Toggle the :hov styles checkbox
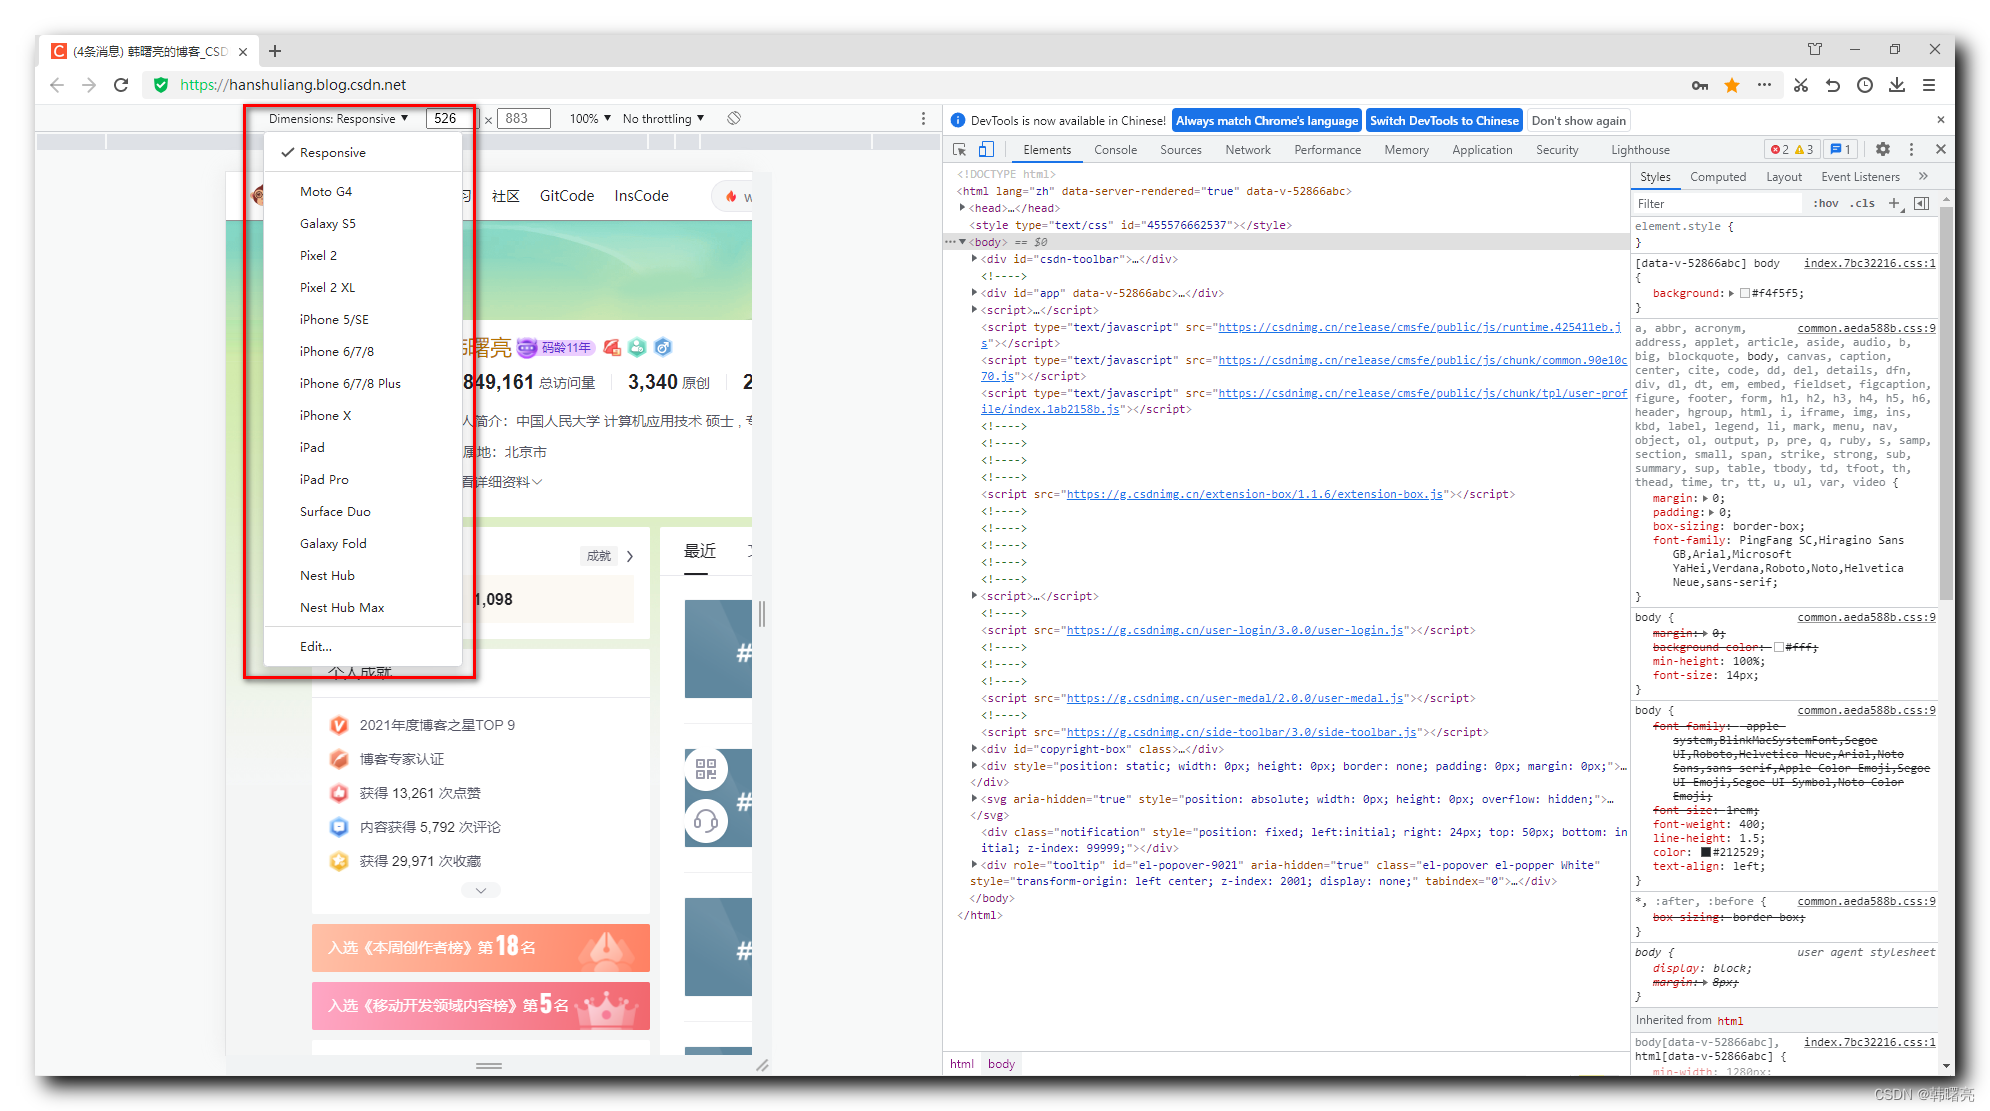Image resolution: width=1990 pixels, height=1111 pixels. (x=1831, y=202)
